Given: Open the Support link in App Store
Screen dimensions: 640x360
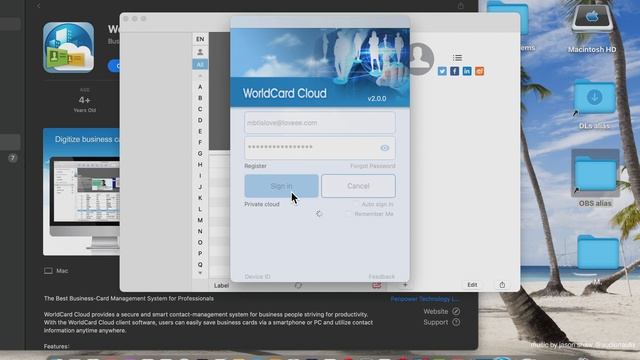Looking at the screenshot, I should coord(442,322).
